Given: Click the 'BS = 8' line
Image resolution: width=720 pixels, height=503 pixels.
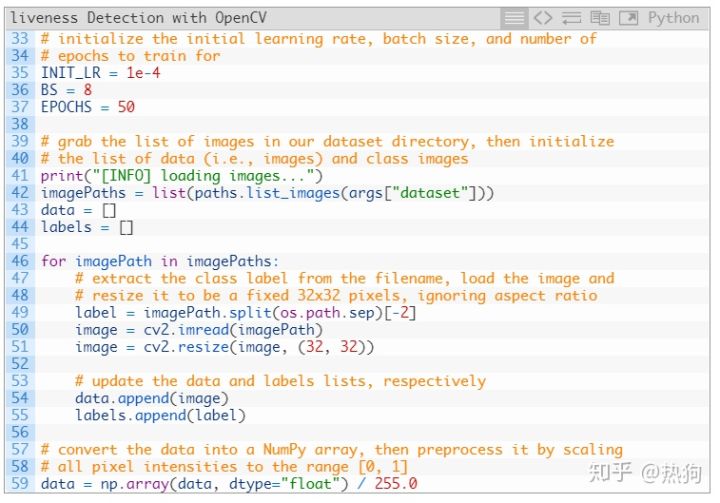Looking at the screenshot, I should [67, 90].
